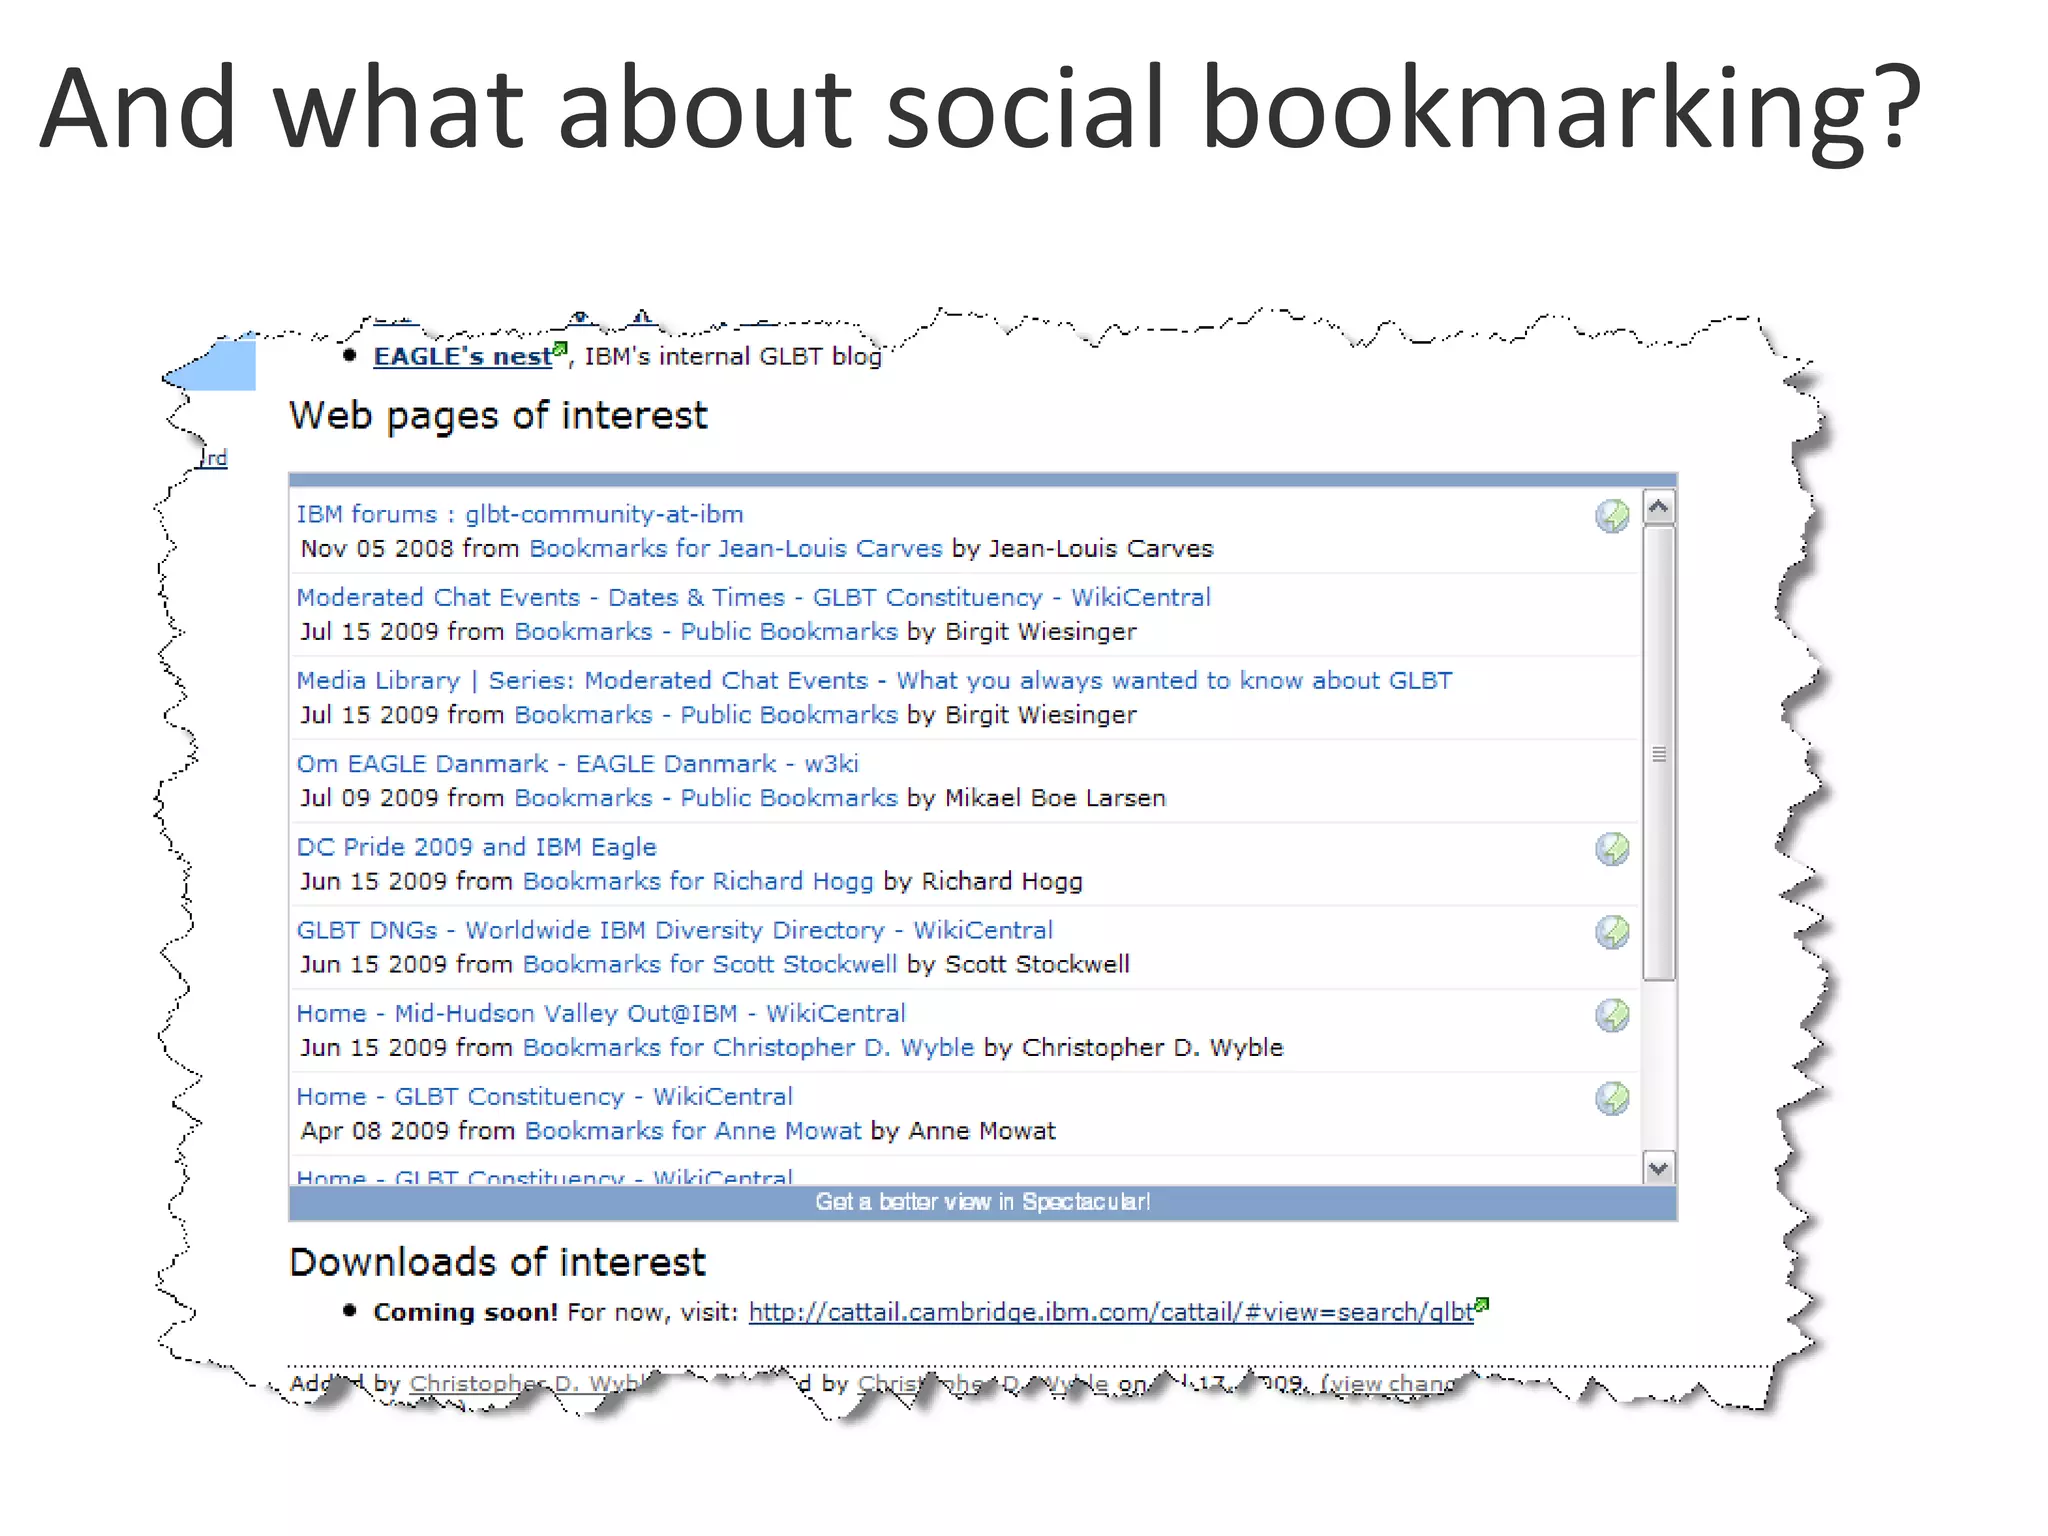Click the Nov 05 2008 date text
Image resolution: width=2048 pixels, height=1536 pixels.
click(x=377, y=548)
